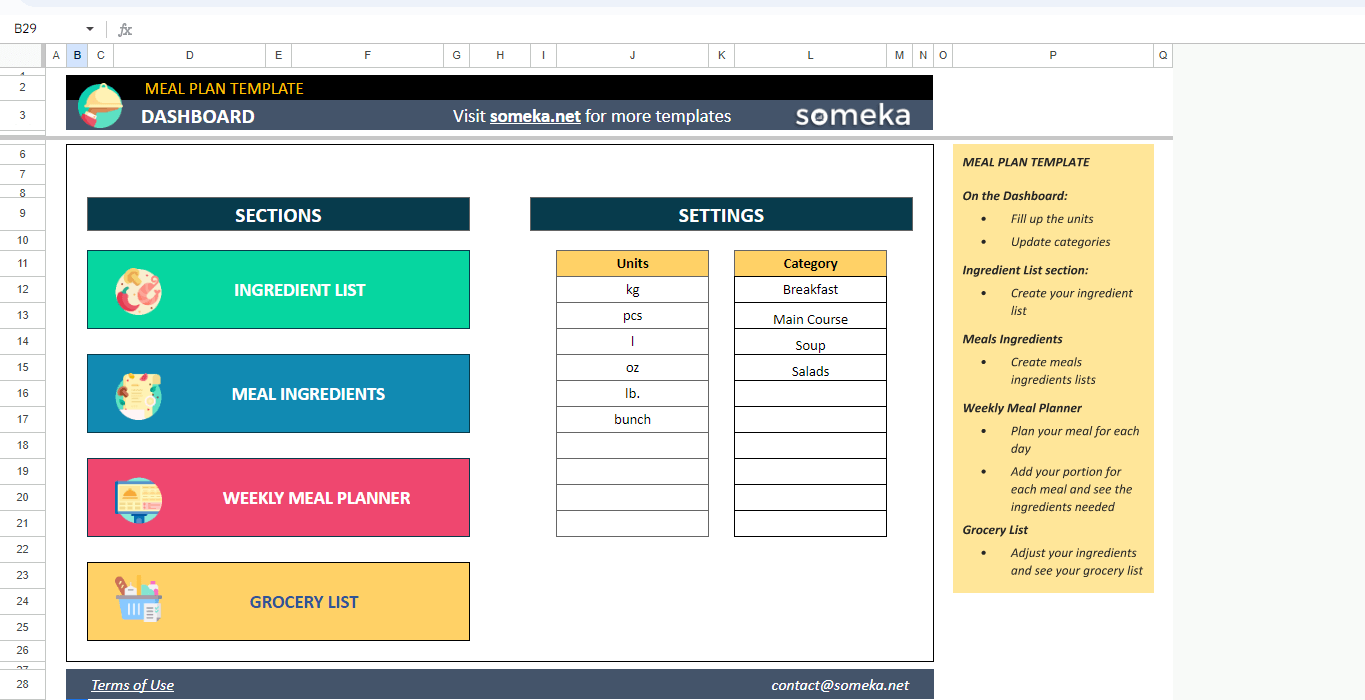
Task: Click the contact@someka.net email address
Action: 840,685
